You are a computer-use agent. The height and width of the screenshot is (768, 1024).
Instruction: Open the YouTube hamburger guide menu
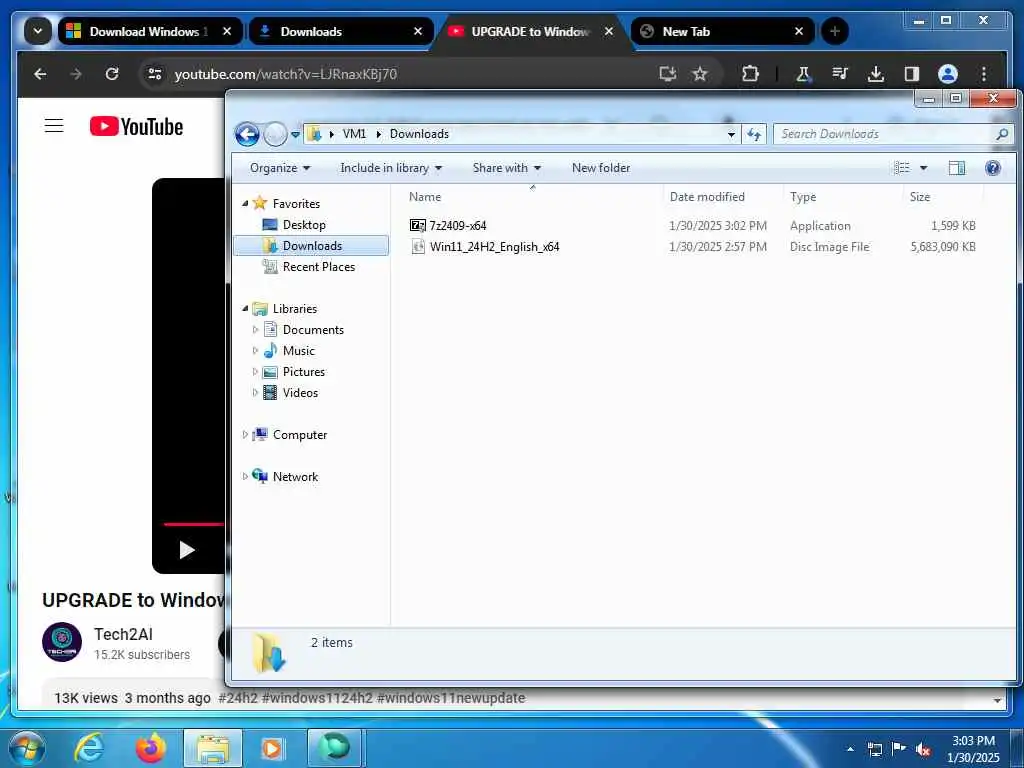point(54,126)
